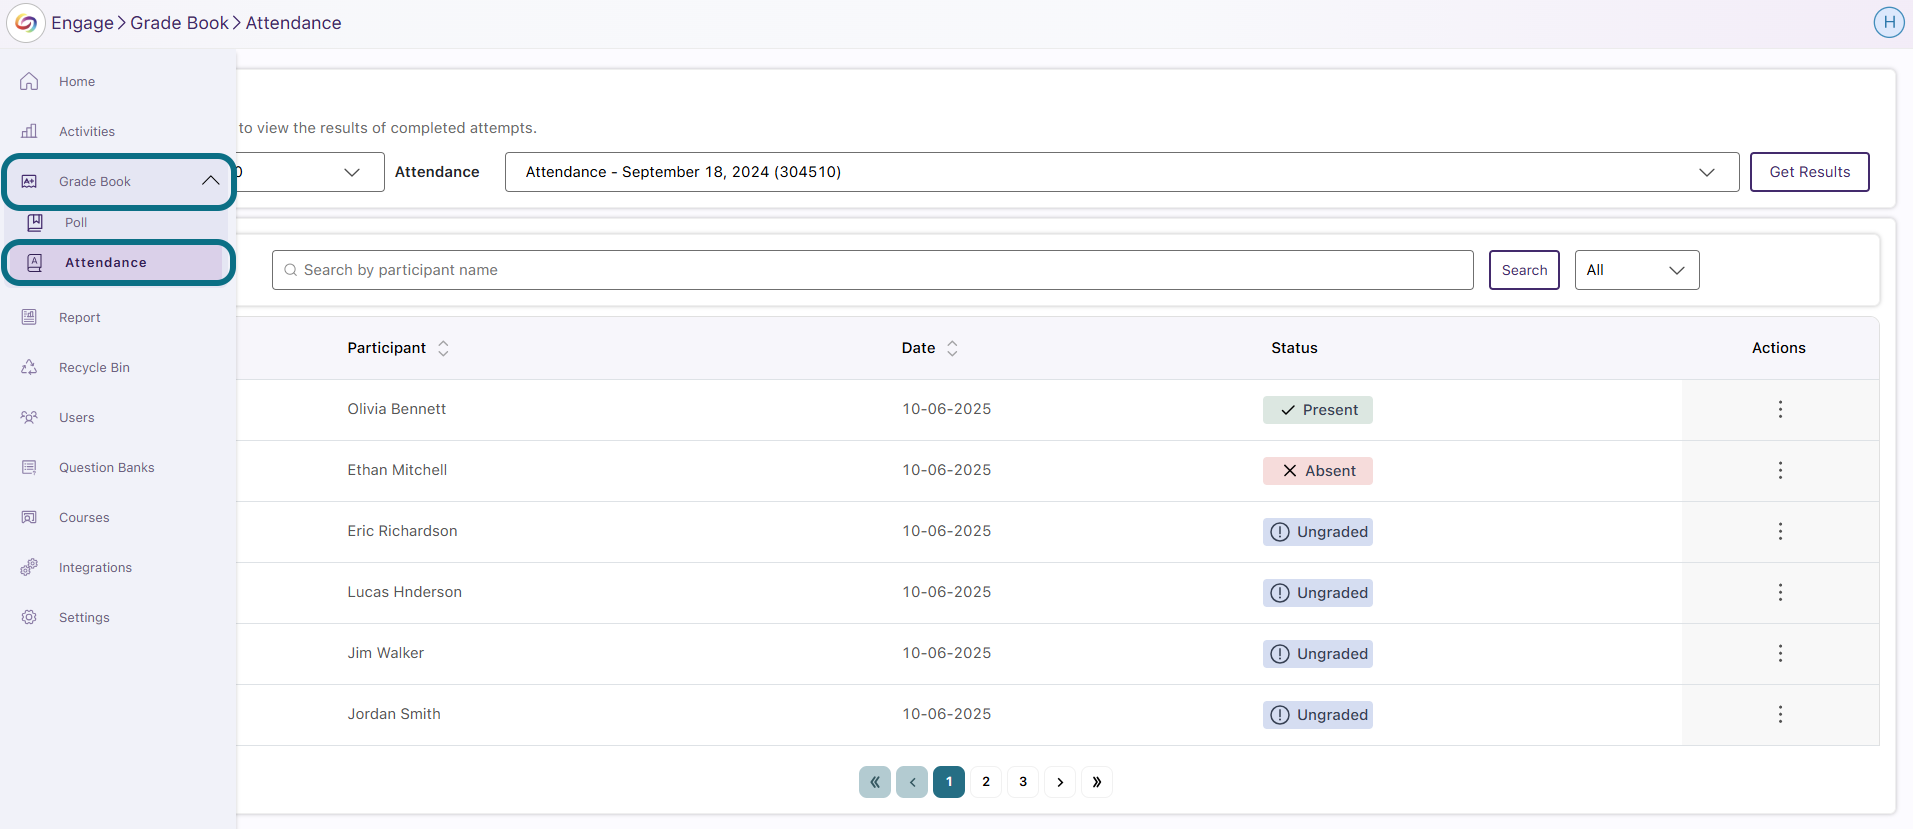Collapse the Grade Book menu chevron
1913x829 pixels.
tap(210, 181)
